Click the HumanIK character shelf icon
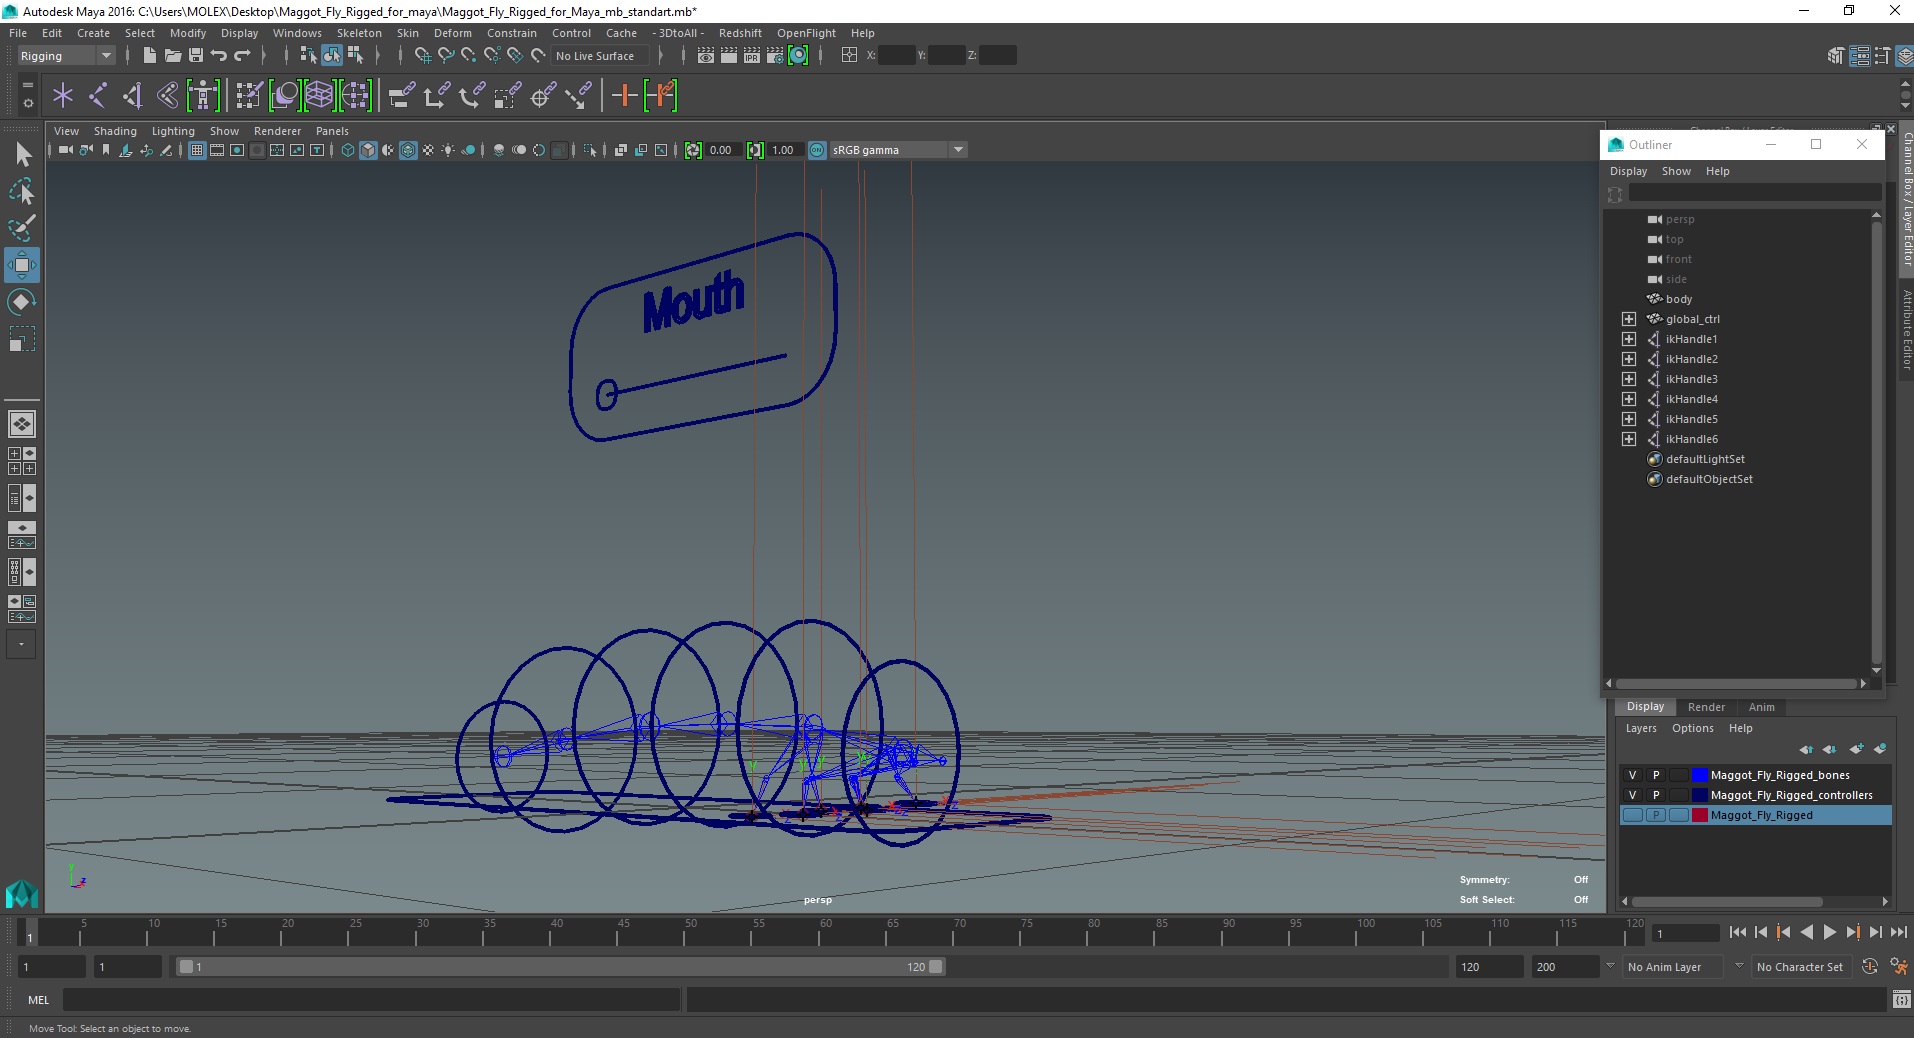Viewport: 1914px width, 1038px height. (x=203, y=96)
